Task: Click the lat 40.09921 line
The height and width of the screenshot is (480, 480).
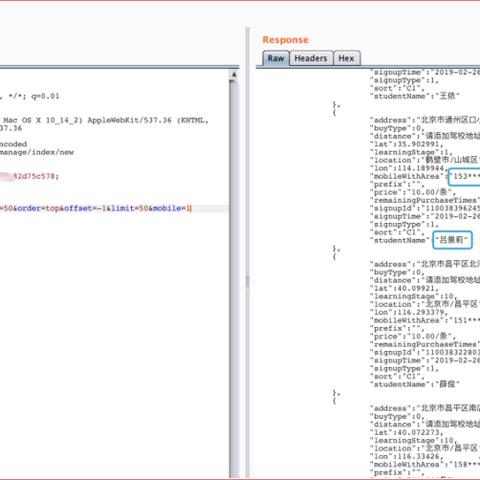Action: (x=404, y=288)
